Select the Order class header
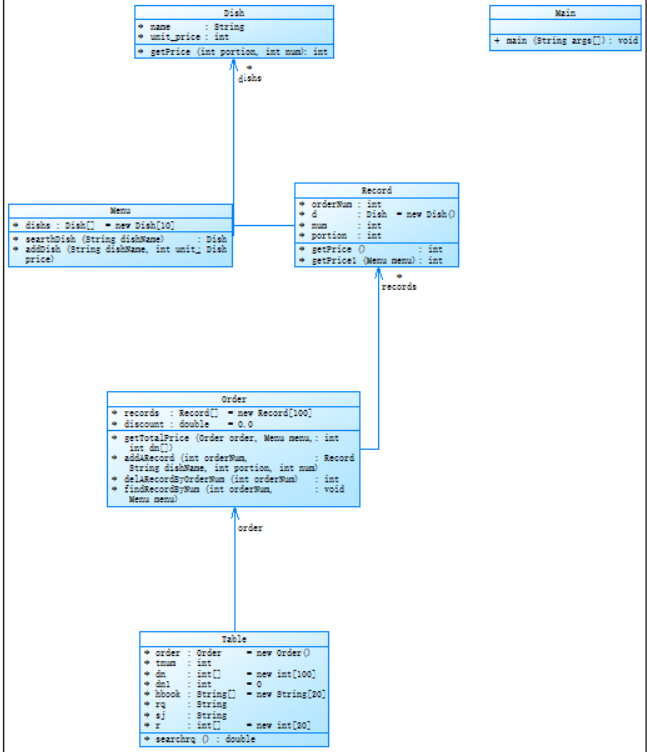This screenshot has height=752, width=647. tap(234, 399)
